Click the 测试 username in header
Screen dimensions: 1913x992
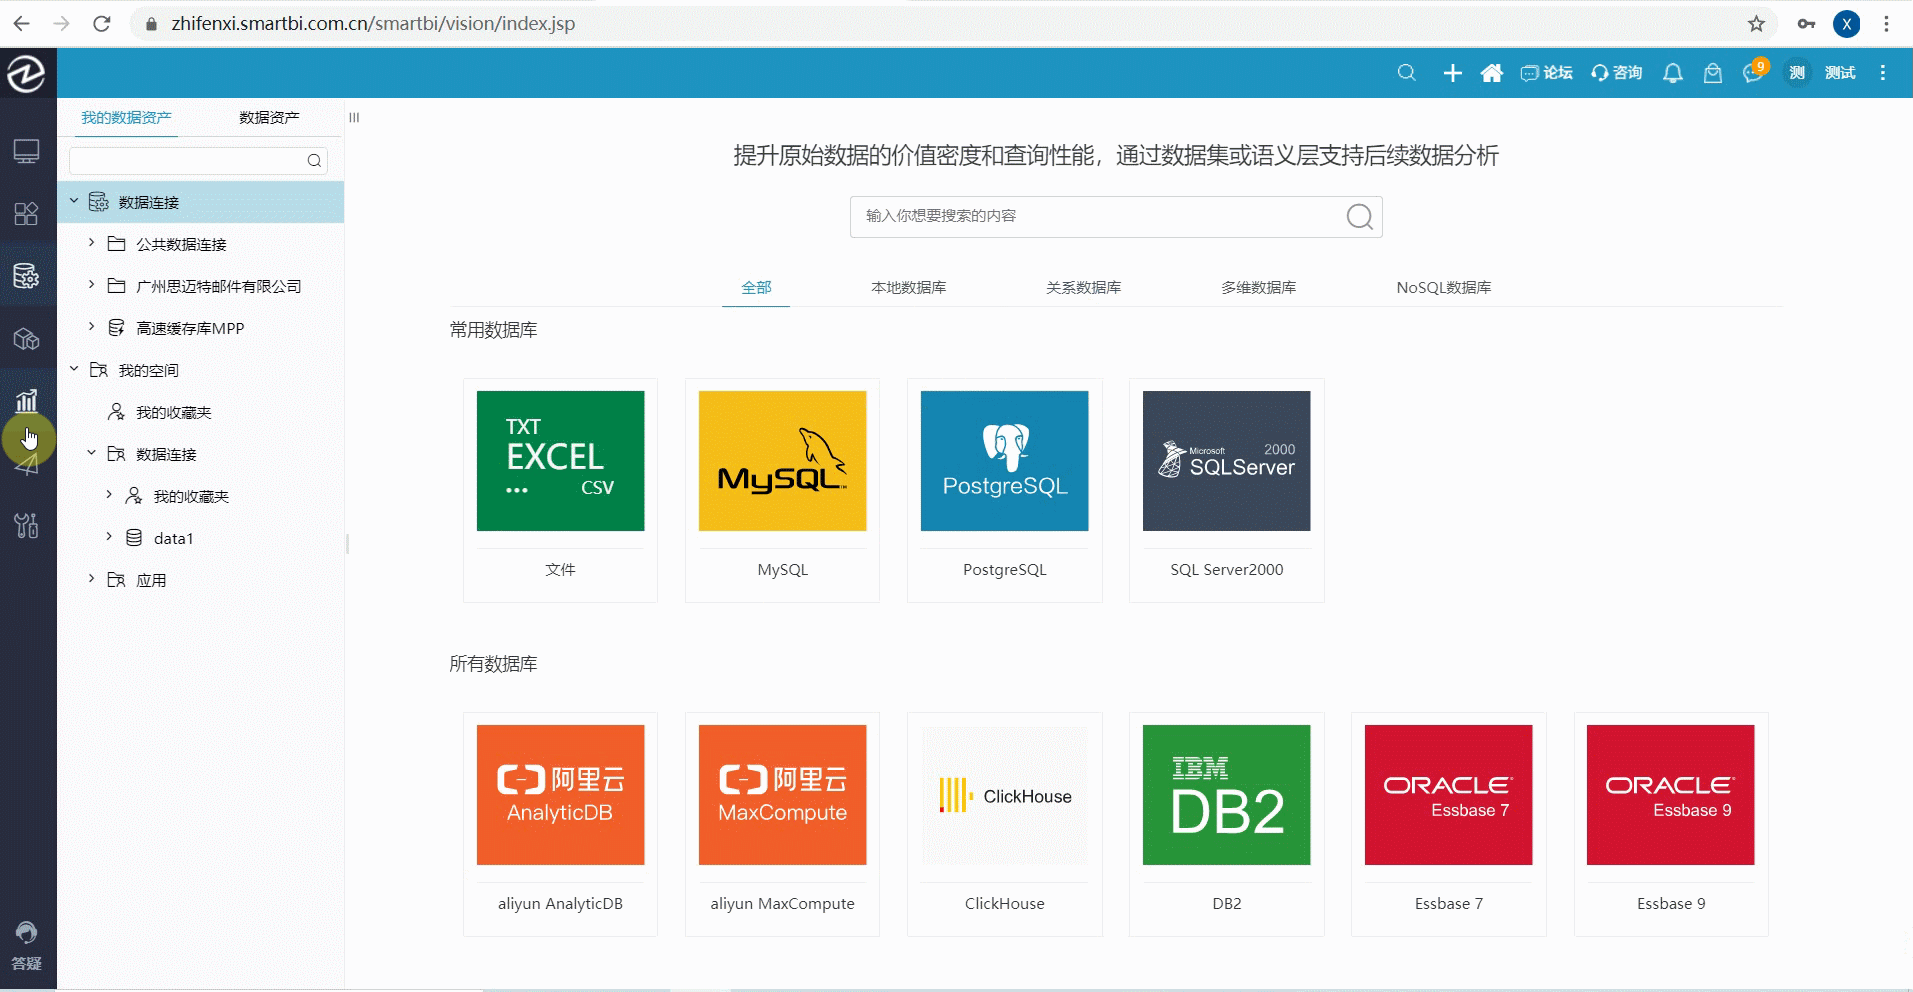point(1840,73)
